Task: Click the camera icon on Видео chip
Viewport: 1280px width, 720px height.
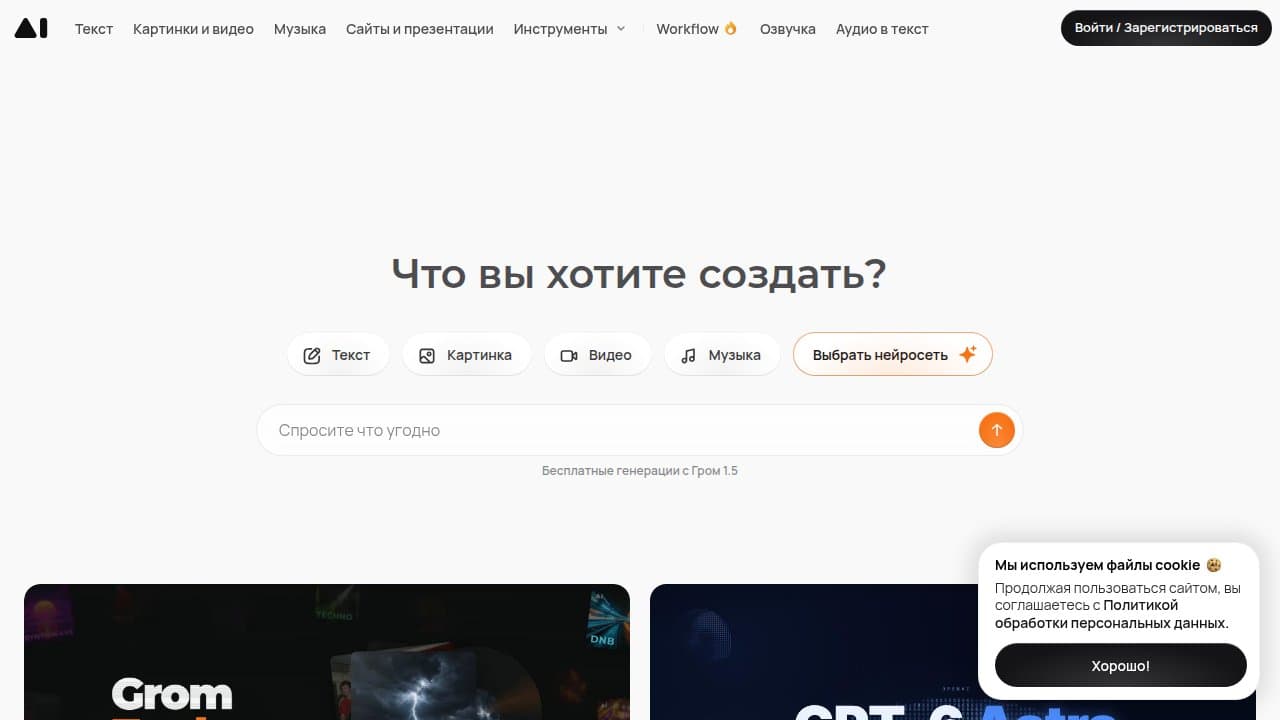Action: (569, 355)
